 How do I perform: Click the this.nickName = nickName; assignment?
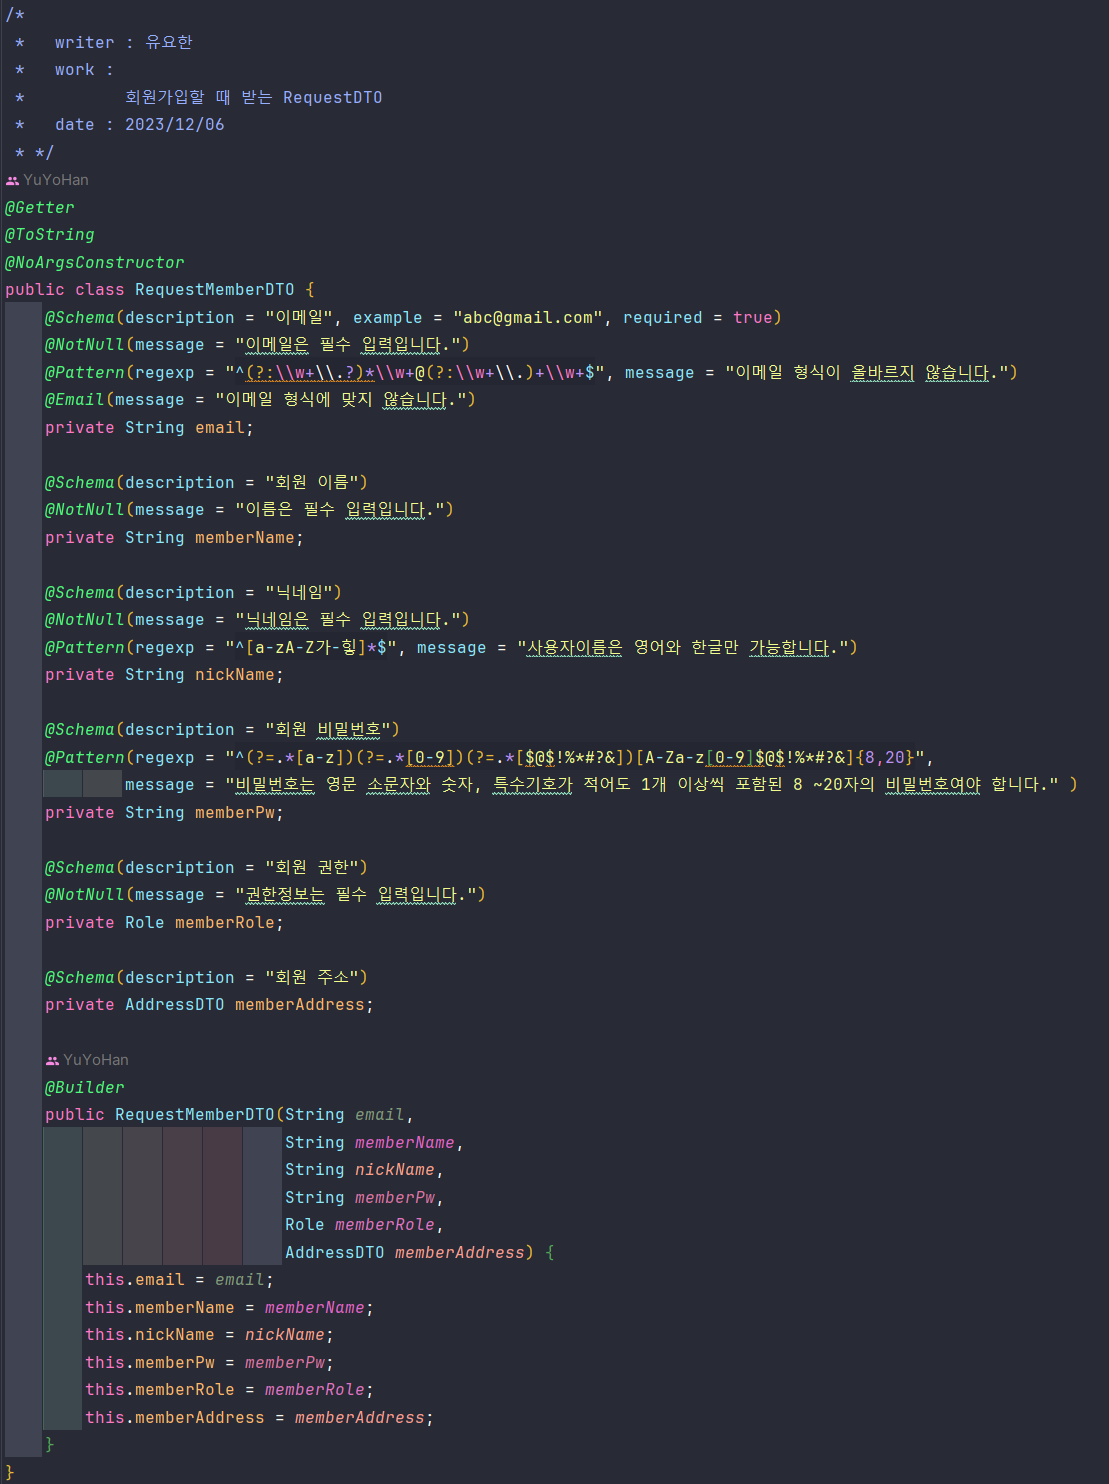(209, 1335)
